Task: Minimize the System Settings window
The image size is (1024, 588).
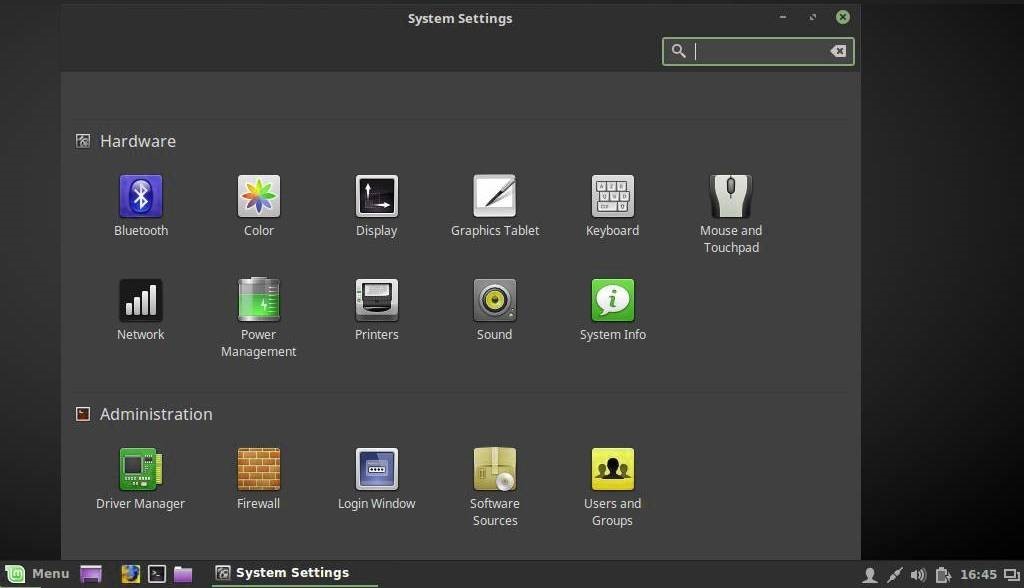Action: (782, 17)
